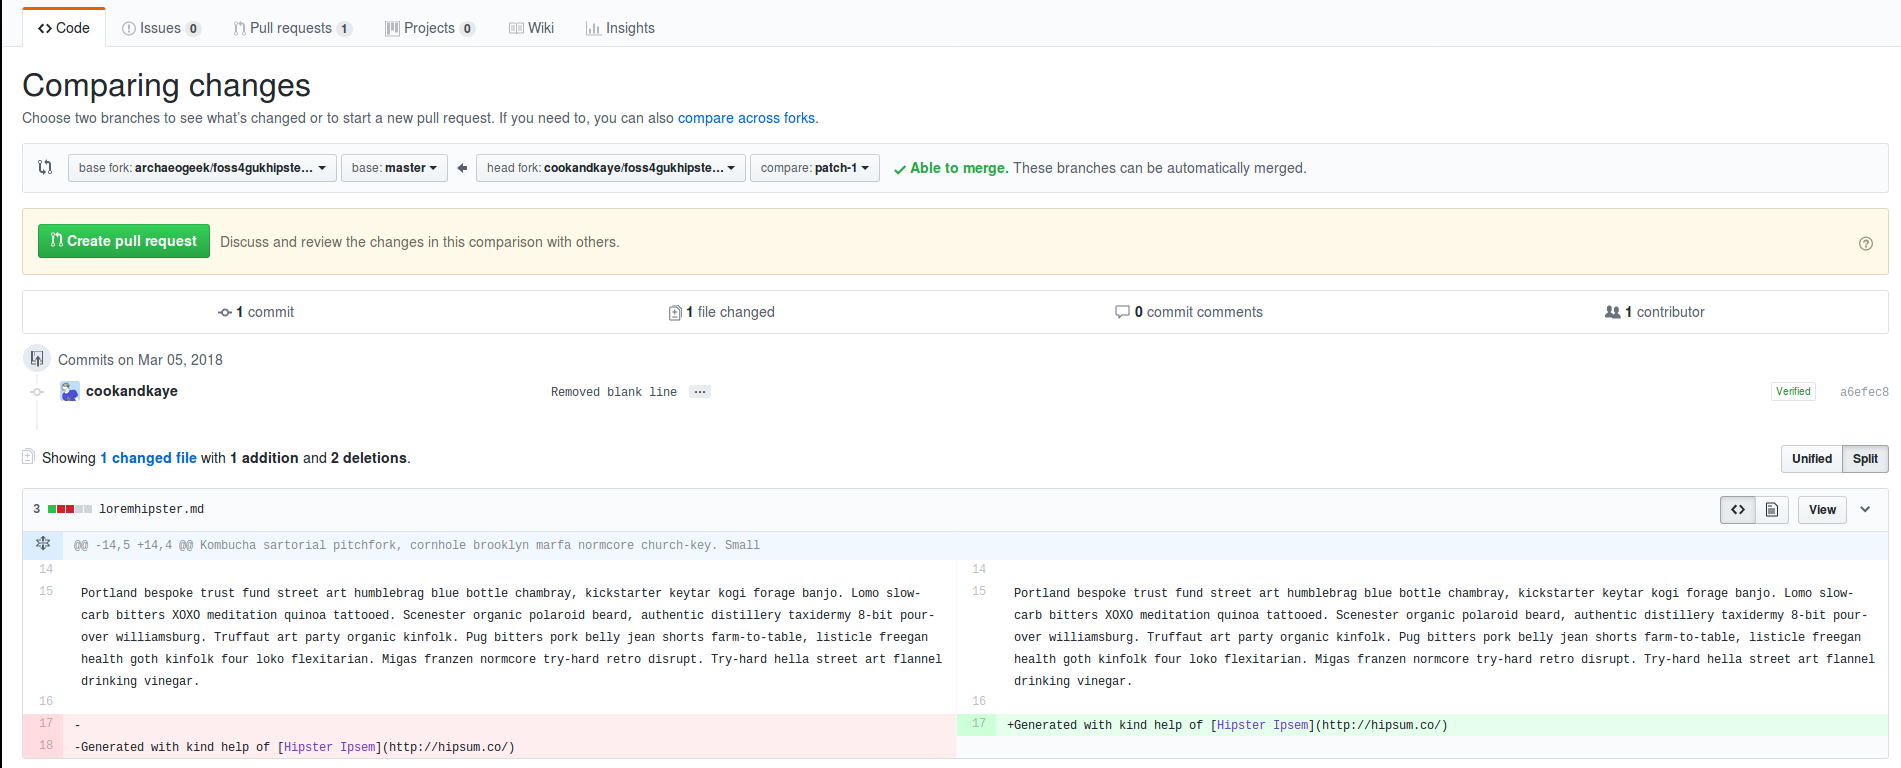Screen dimensions: 1901x768
Task: Expand commit message ellipsis button
Action: point(700,392)
